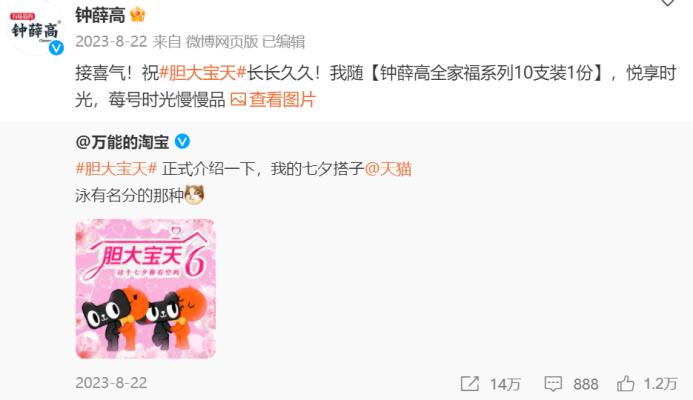Click the 2023-8-22 date on quoted post
The width and height of the screenshot is (693, 400).
111,383
